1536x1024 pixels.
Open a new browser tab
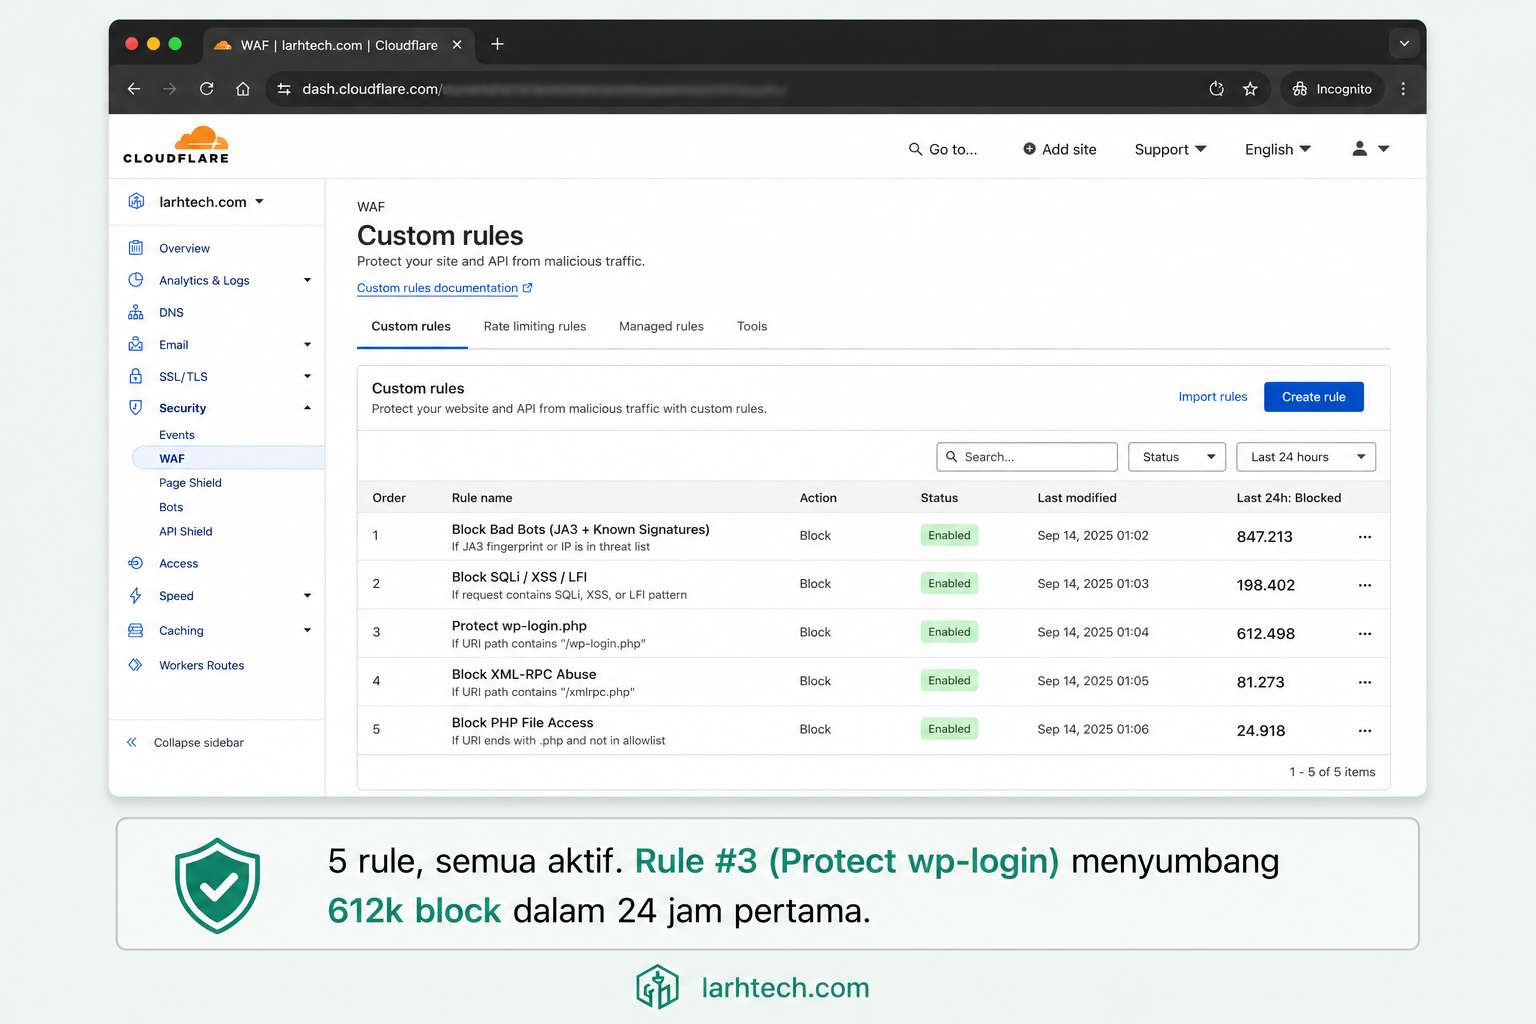(497, 44)
